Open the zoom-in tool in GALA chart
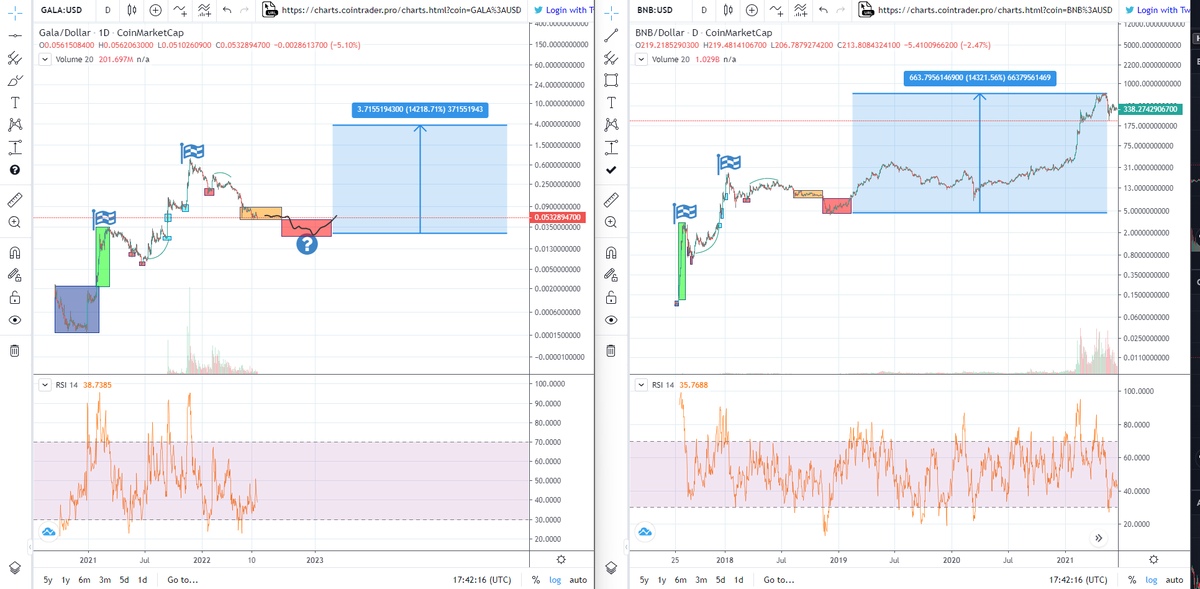1200x589 pixels. 14,222
